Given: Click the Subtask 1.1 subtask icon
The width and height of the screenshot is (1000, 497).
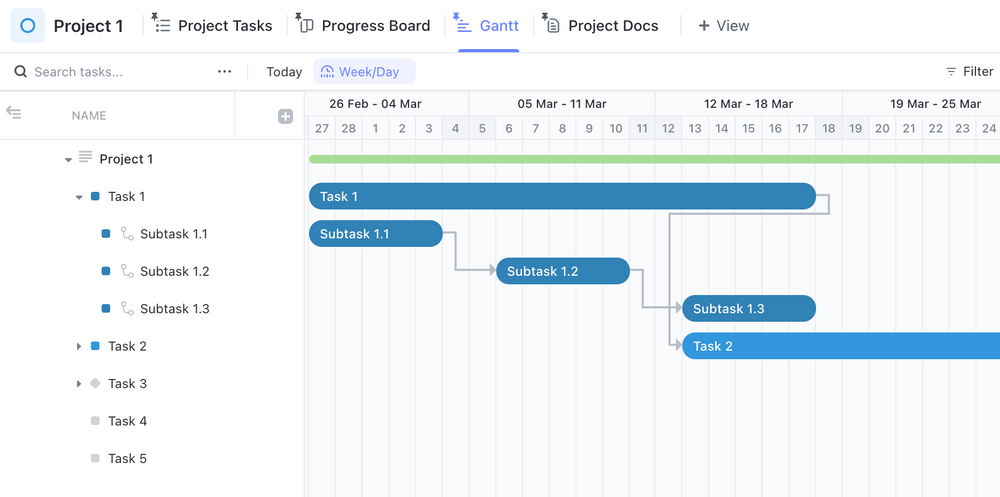Looking at the screenshot, I should 127,234.
